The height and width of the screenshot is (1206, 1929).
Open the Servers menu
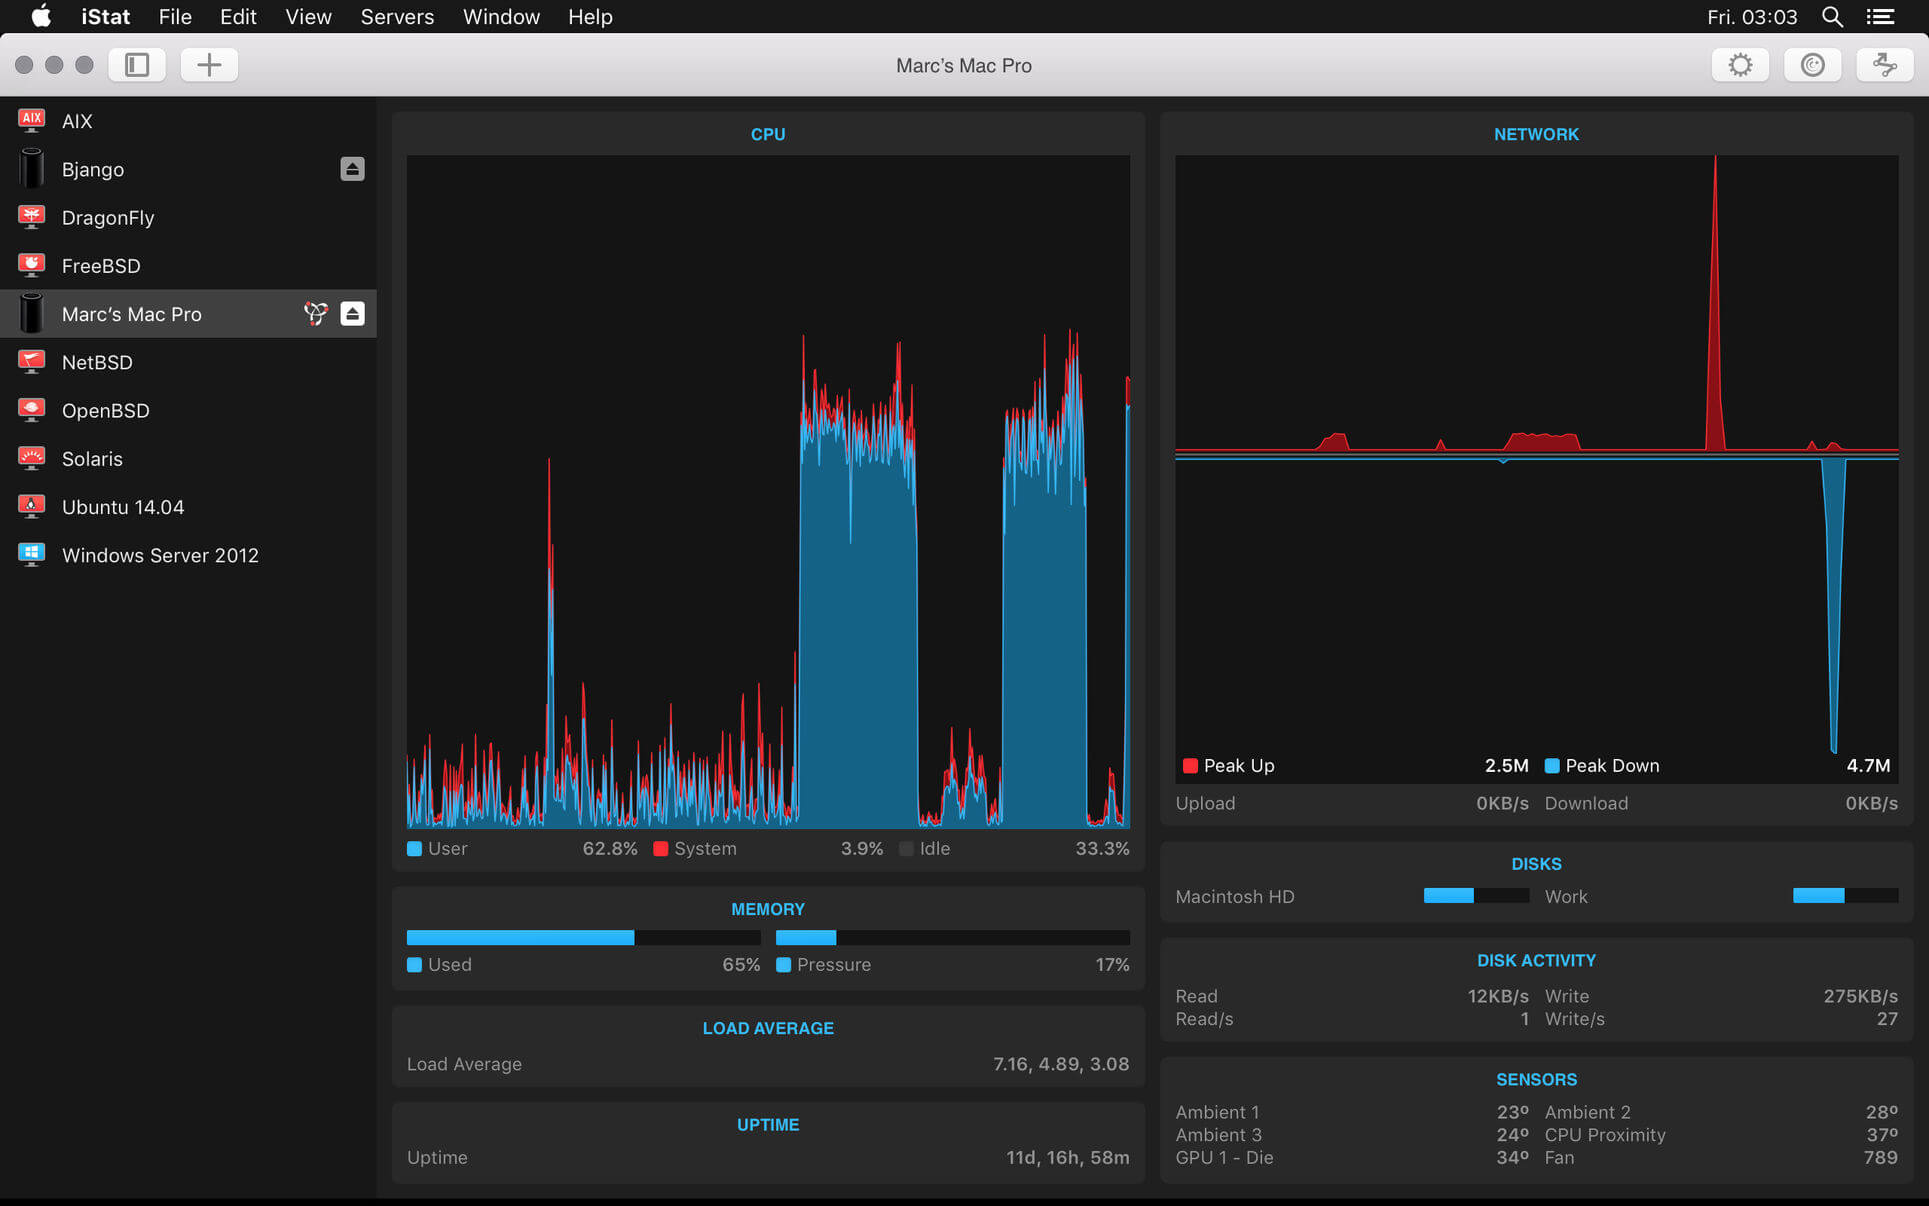(x=397, y=17)
